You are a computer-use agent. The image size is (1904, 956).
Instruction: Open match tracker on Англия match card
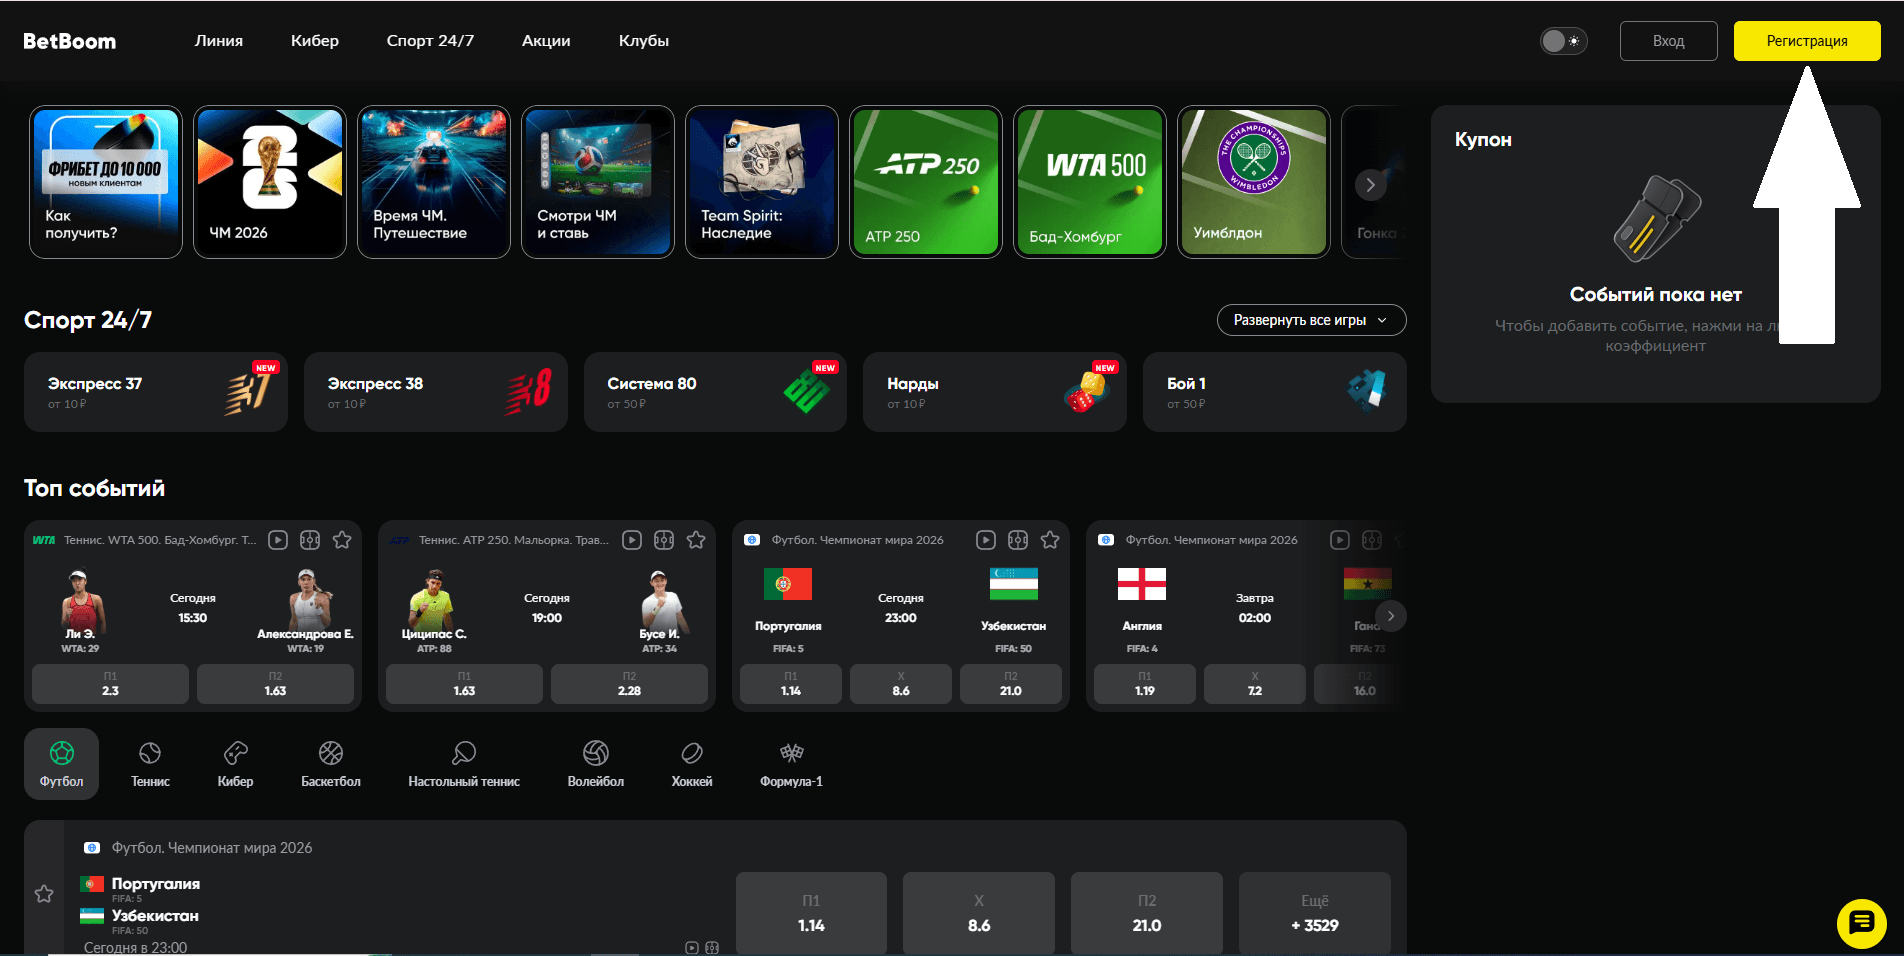tap(1372, 540)
